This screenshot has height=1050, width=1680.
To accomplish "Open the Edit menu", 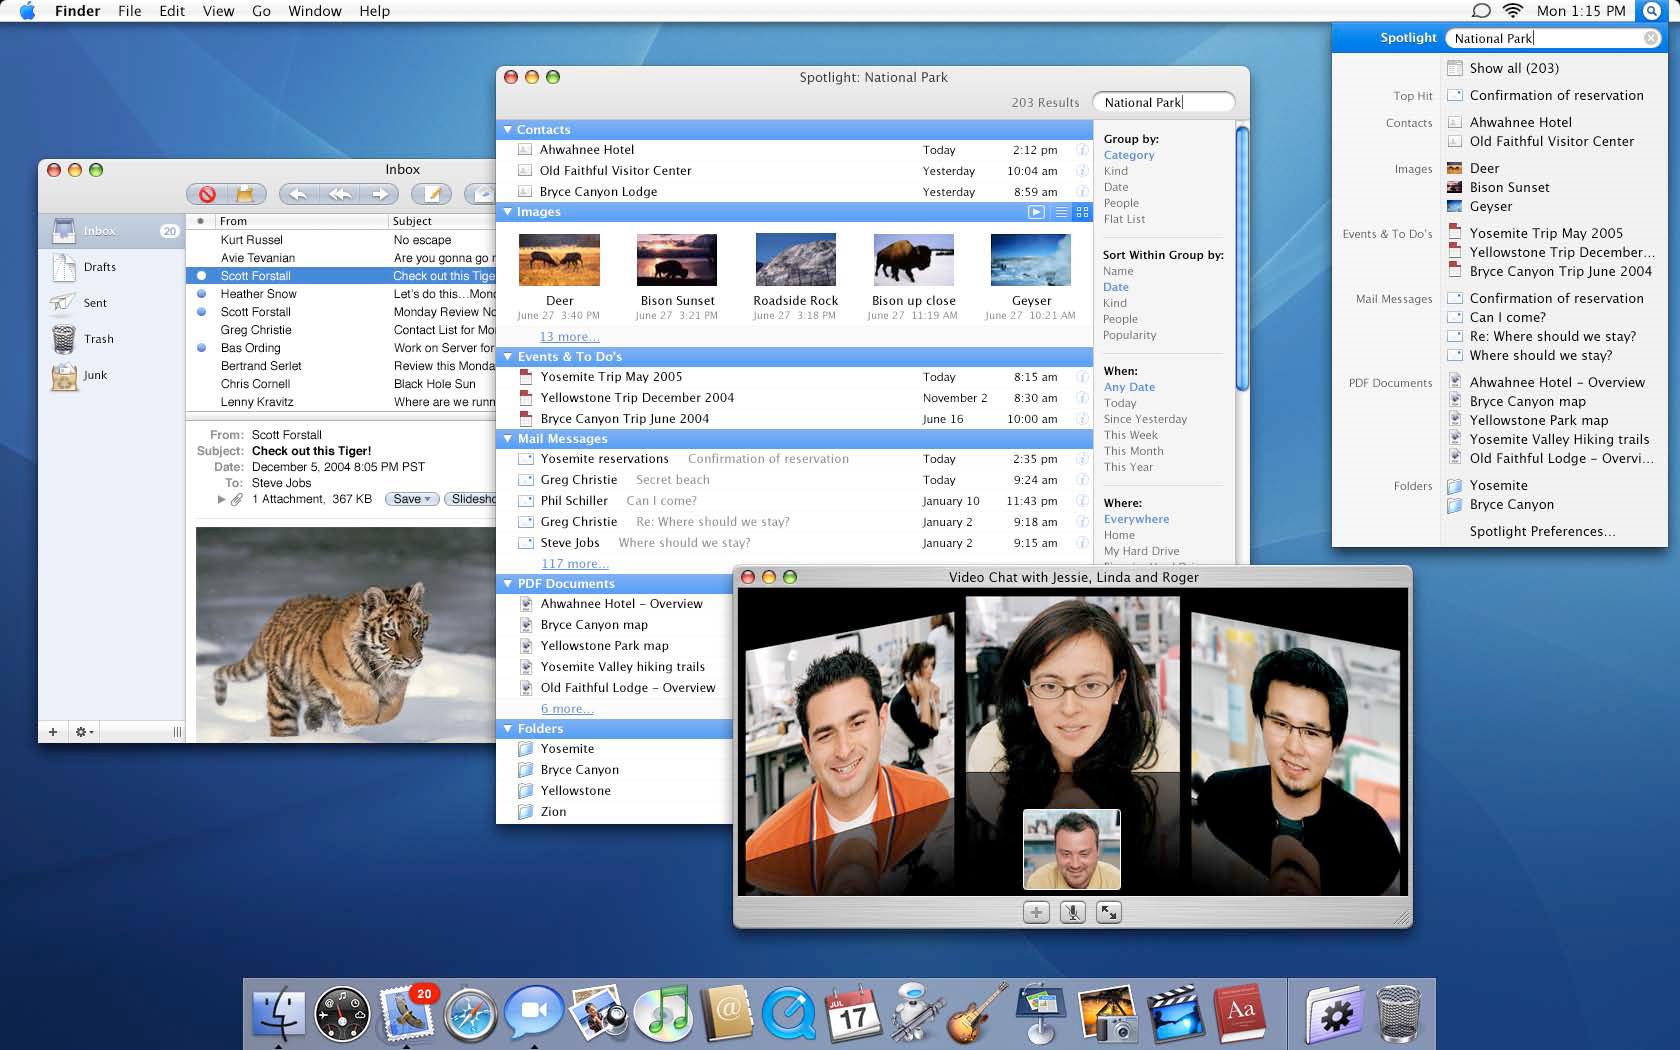I will pyautogui.click(x=172, y=11).
